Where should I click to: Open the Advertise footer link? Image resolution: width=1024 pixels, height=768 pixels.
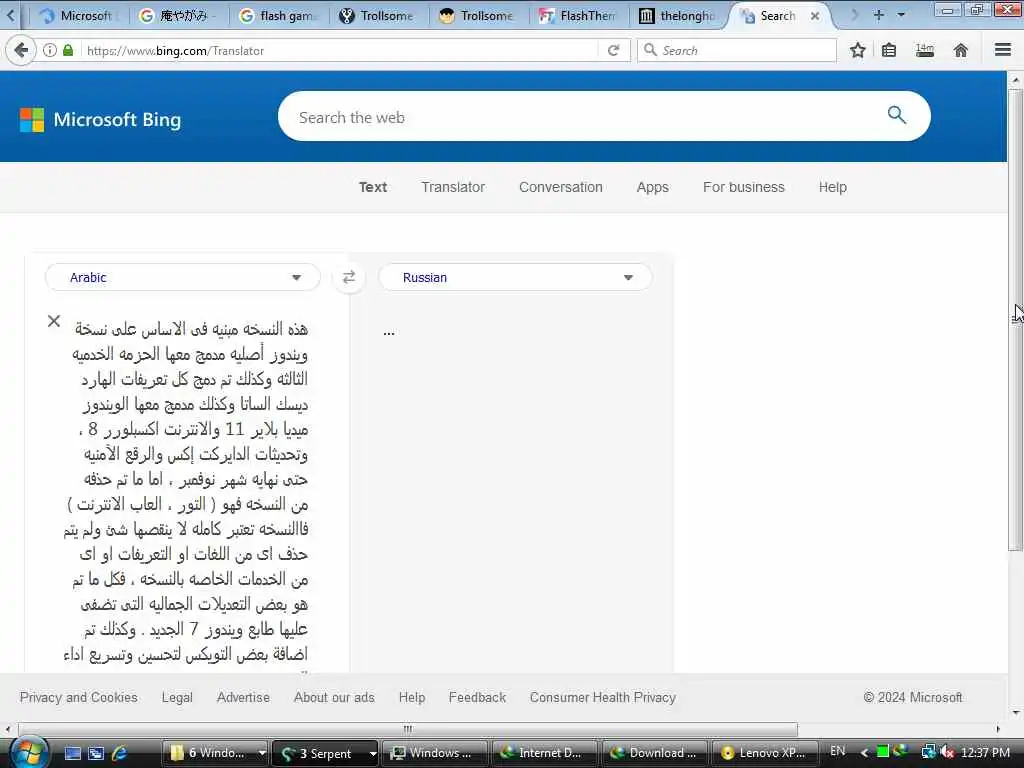pos(243,697)
